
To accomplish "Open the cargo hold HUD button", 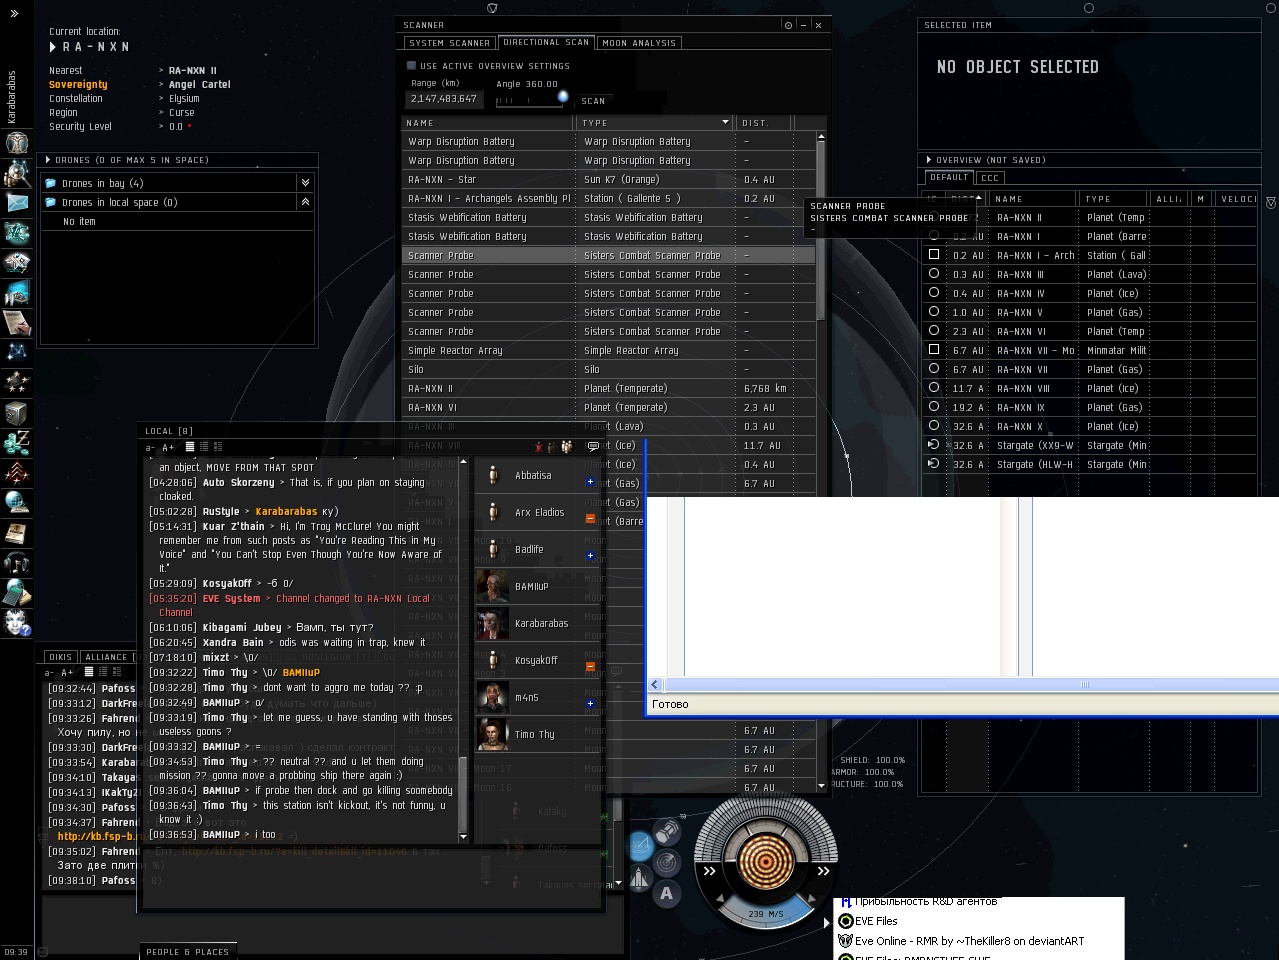I will tap(667, 831).
